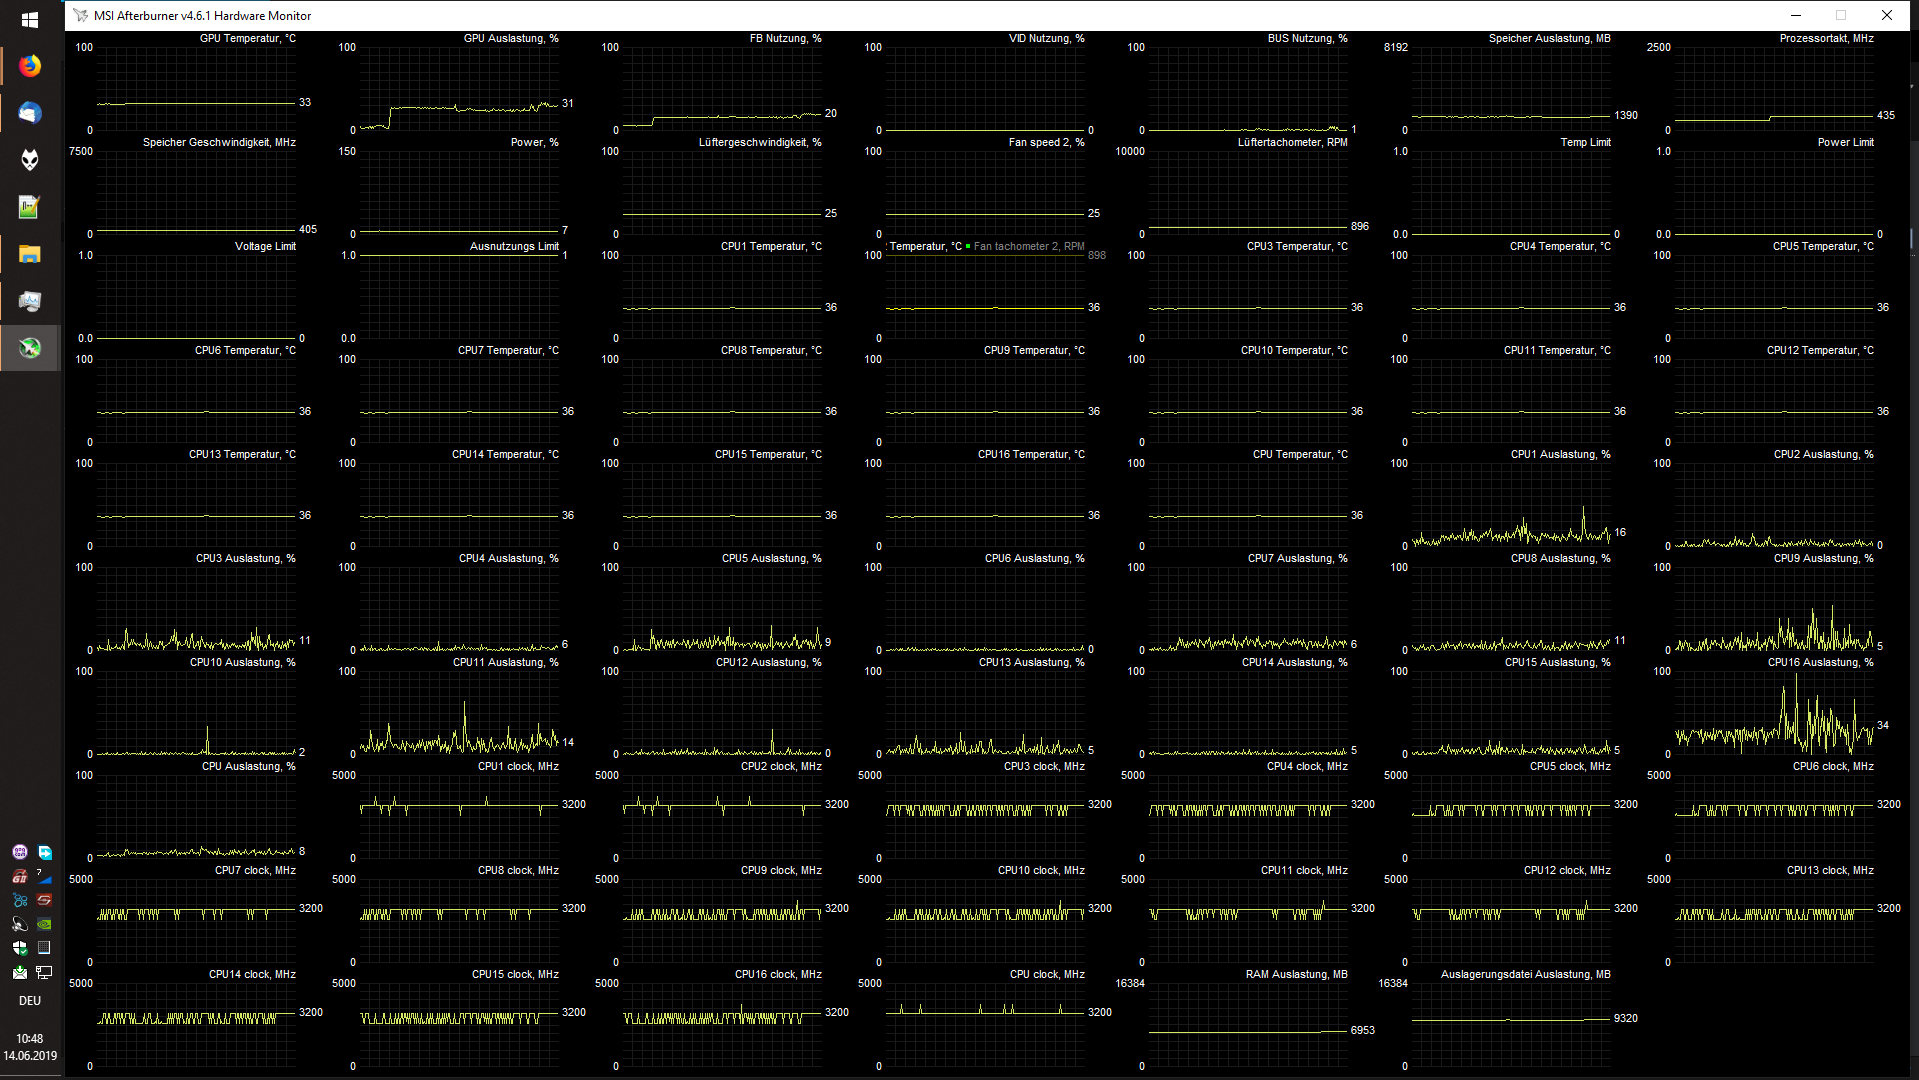Click the red GII tray icon
The height and width of the screenshot is (1080, 1919).
click(19, 876)
